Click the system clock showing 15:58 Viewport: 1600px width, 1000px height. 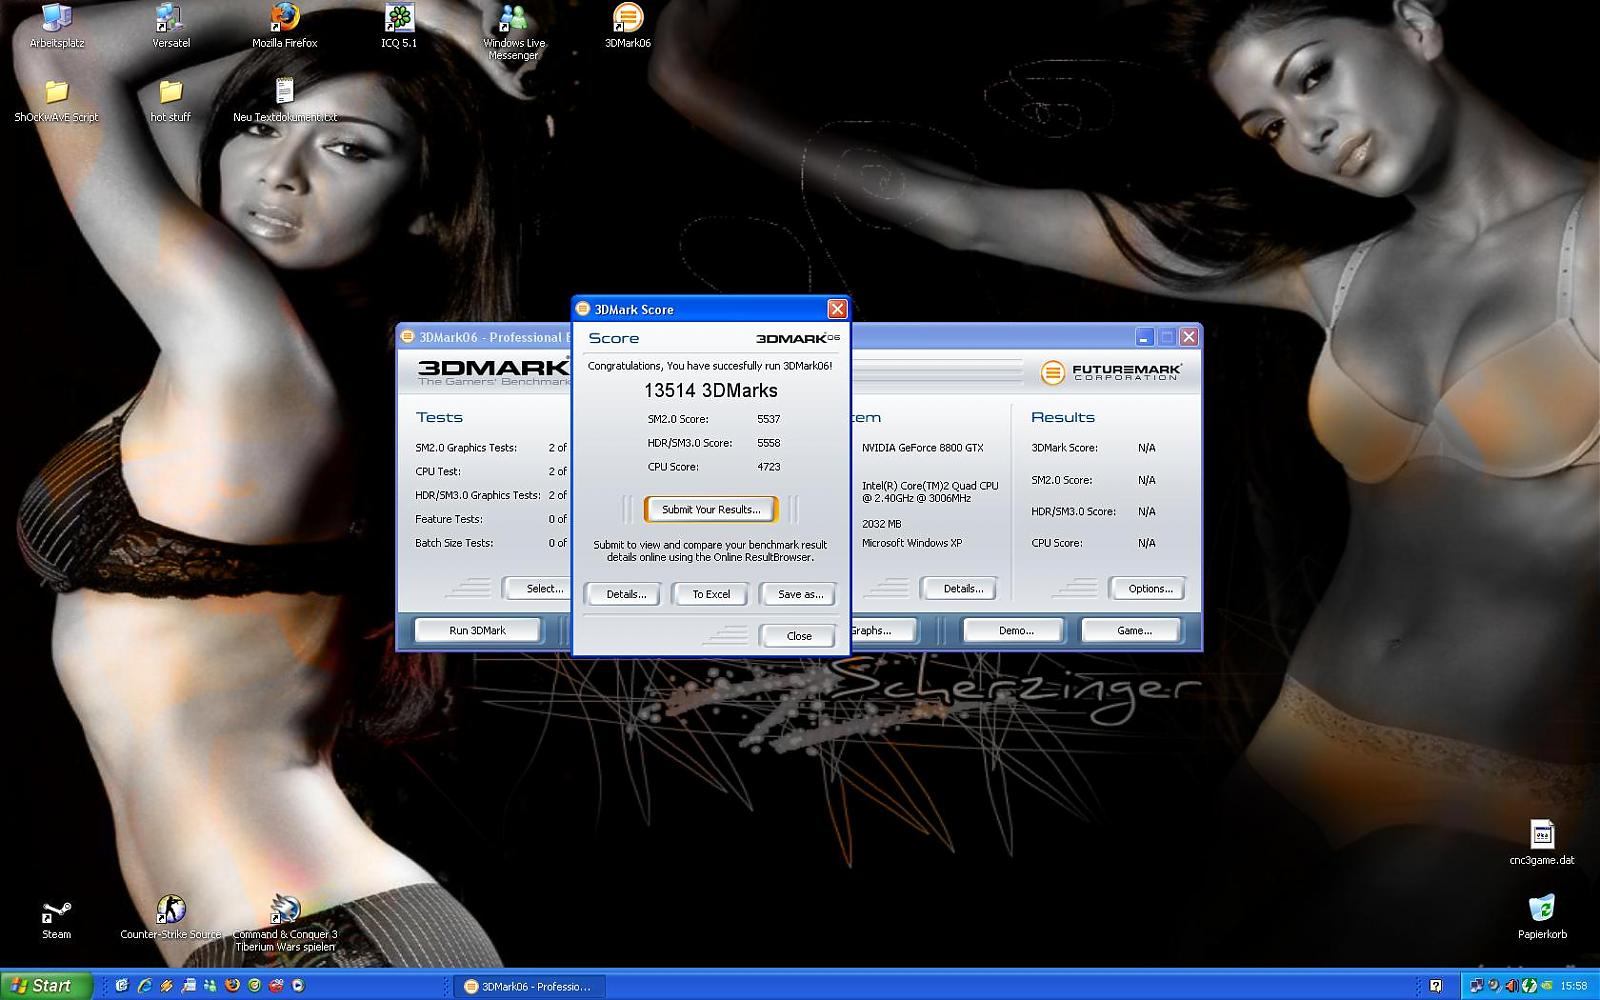(x=1574, y=986)
